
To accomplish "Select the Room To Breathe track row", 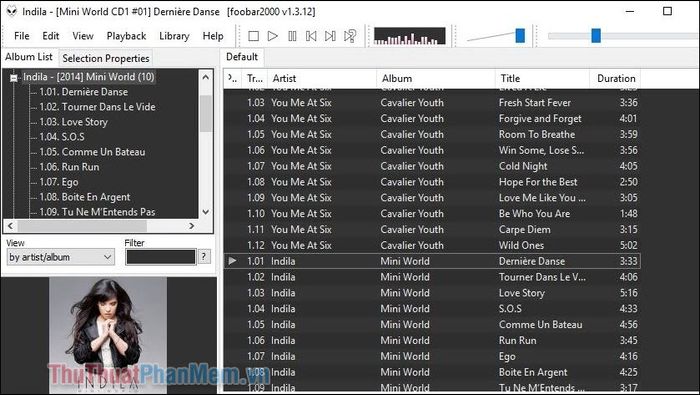I will [432, 134].
